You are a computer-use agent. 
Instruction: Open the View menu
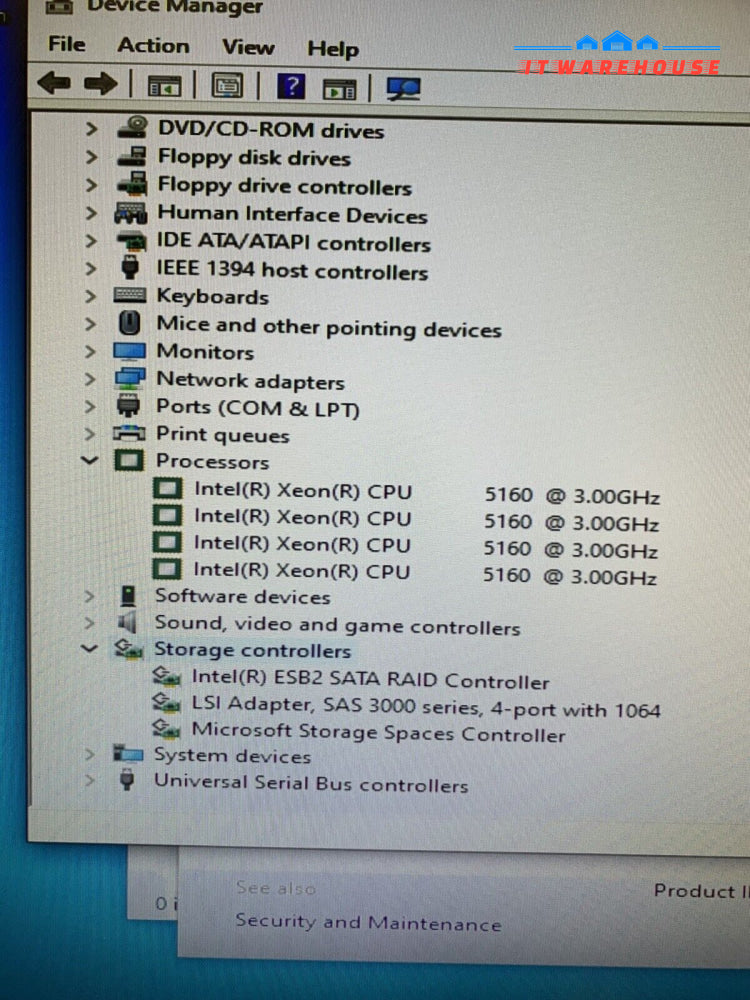[x=248, y=47]
